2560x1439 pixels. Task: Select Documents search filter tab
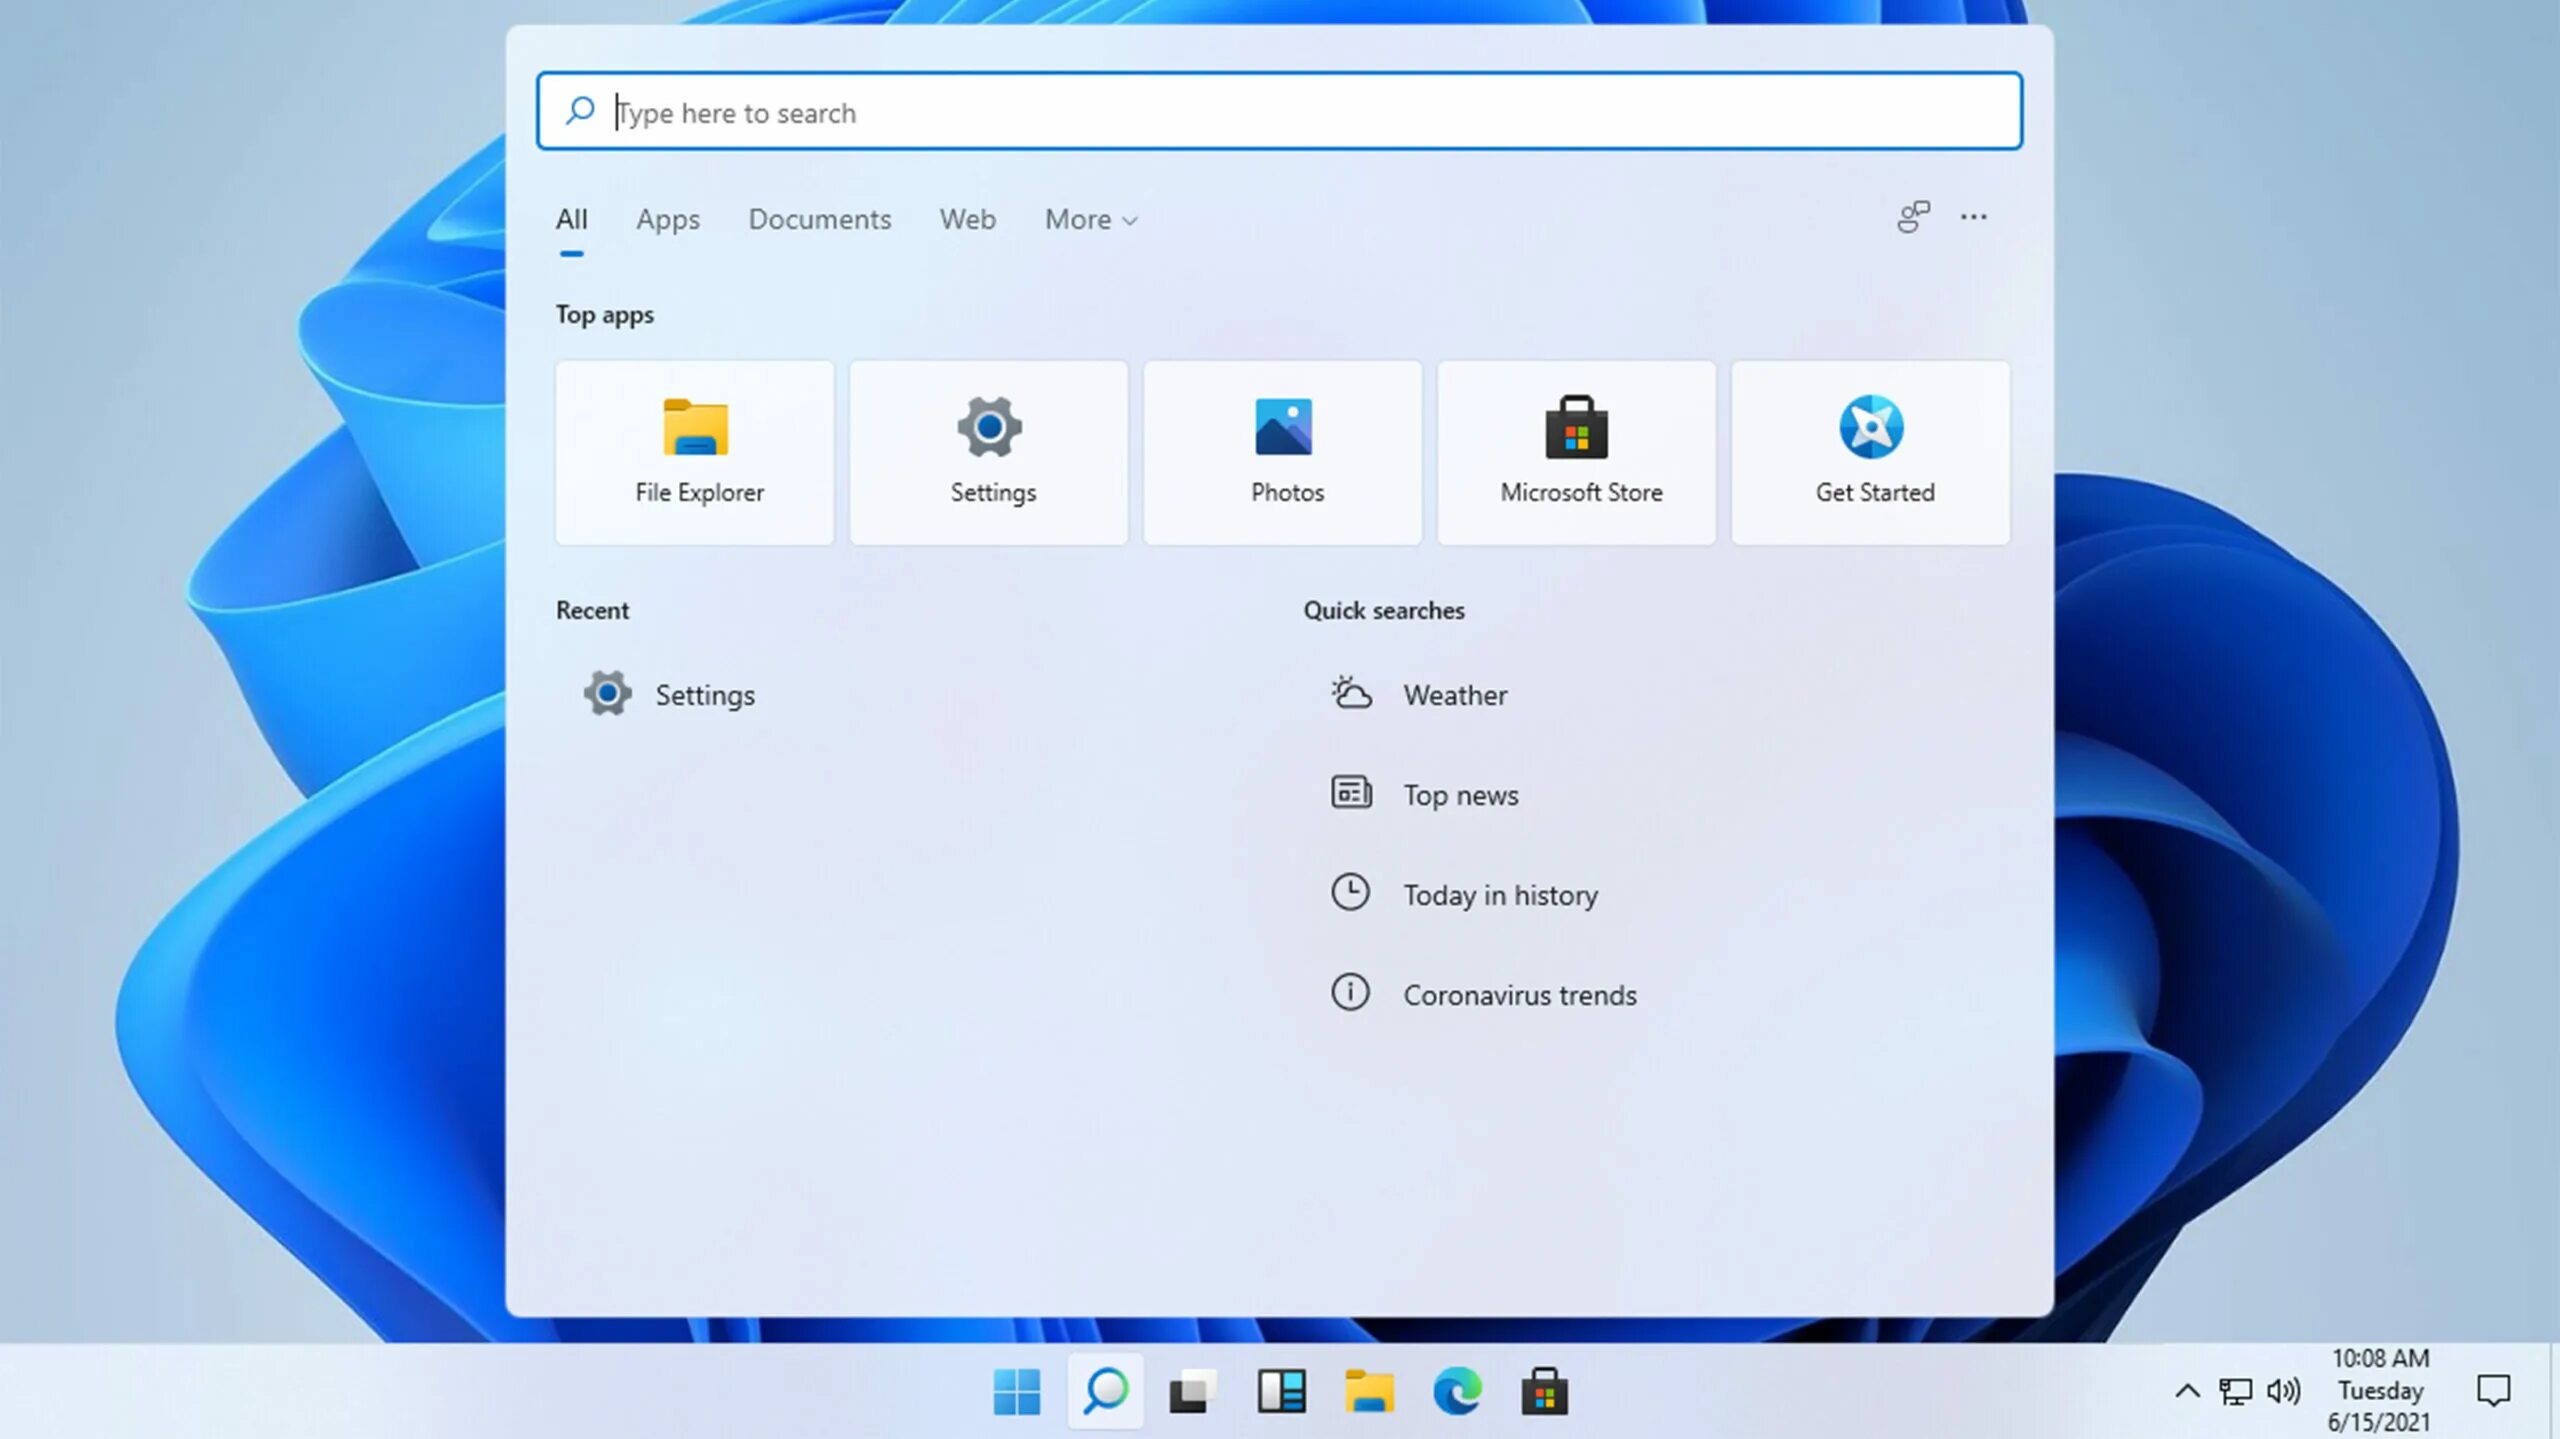(819, 218)
